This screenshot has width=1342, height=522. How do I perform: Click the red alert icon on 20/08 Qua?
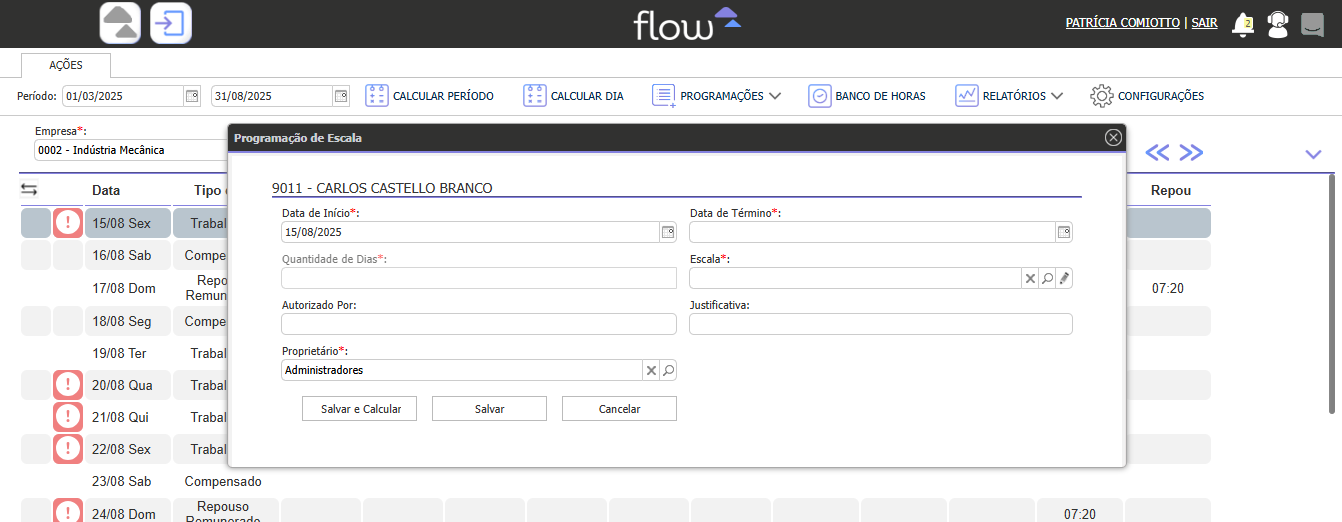pos(67,385)
